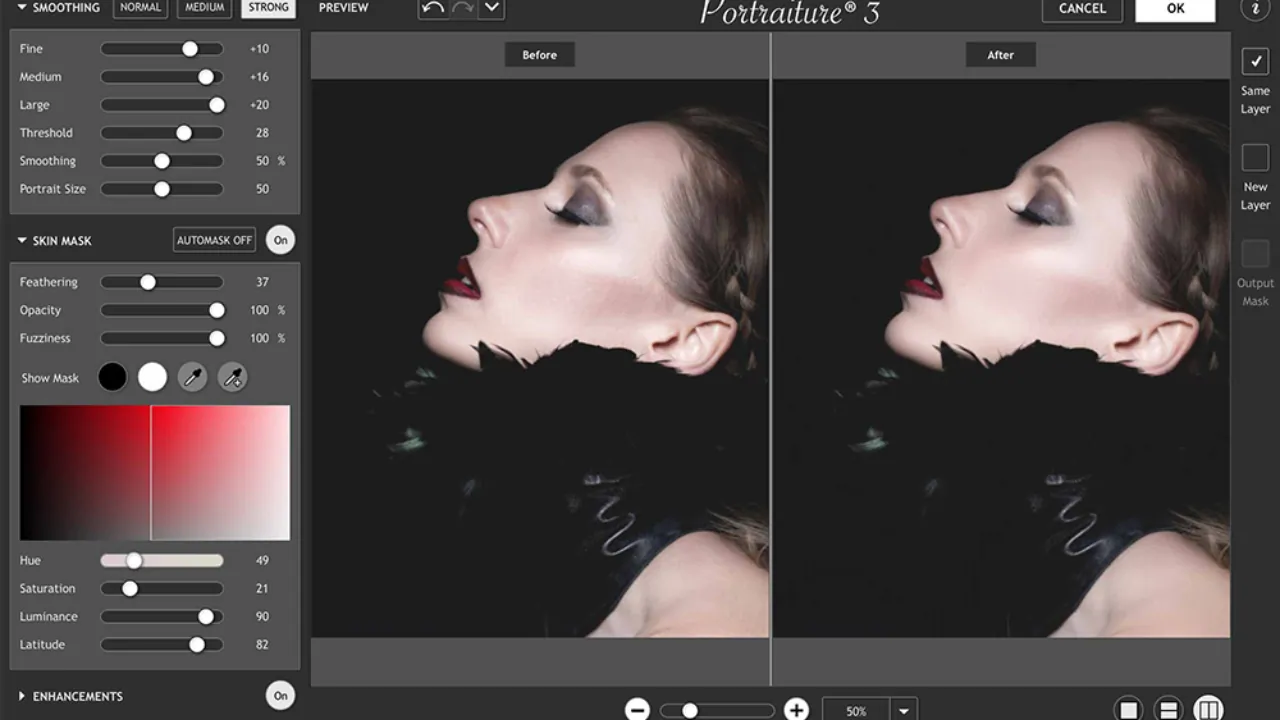Click the Large slider handle
The image size is (1280, 720).
coord(216,105)
